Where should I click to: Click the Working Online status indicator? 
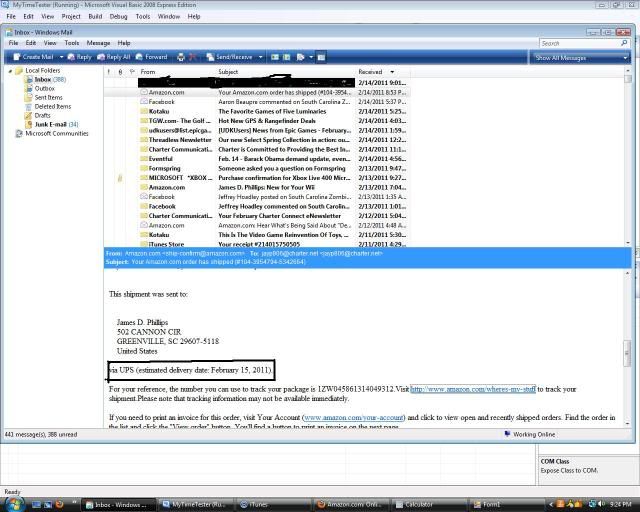[x=530, y=434]
